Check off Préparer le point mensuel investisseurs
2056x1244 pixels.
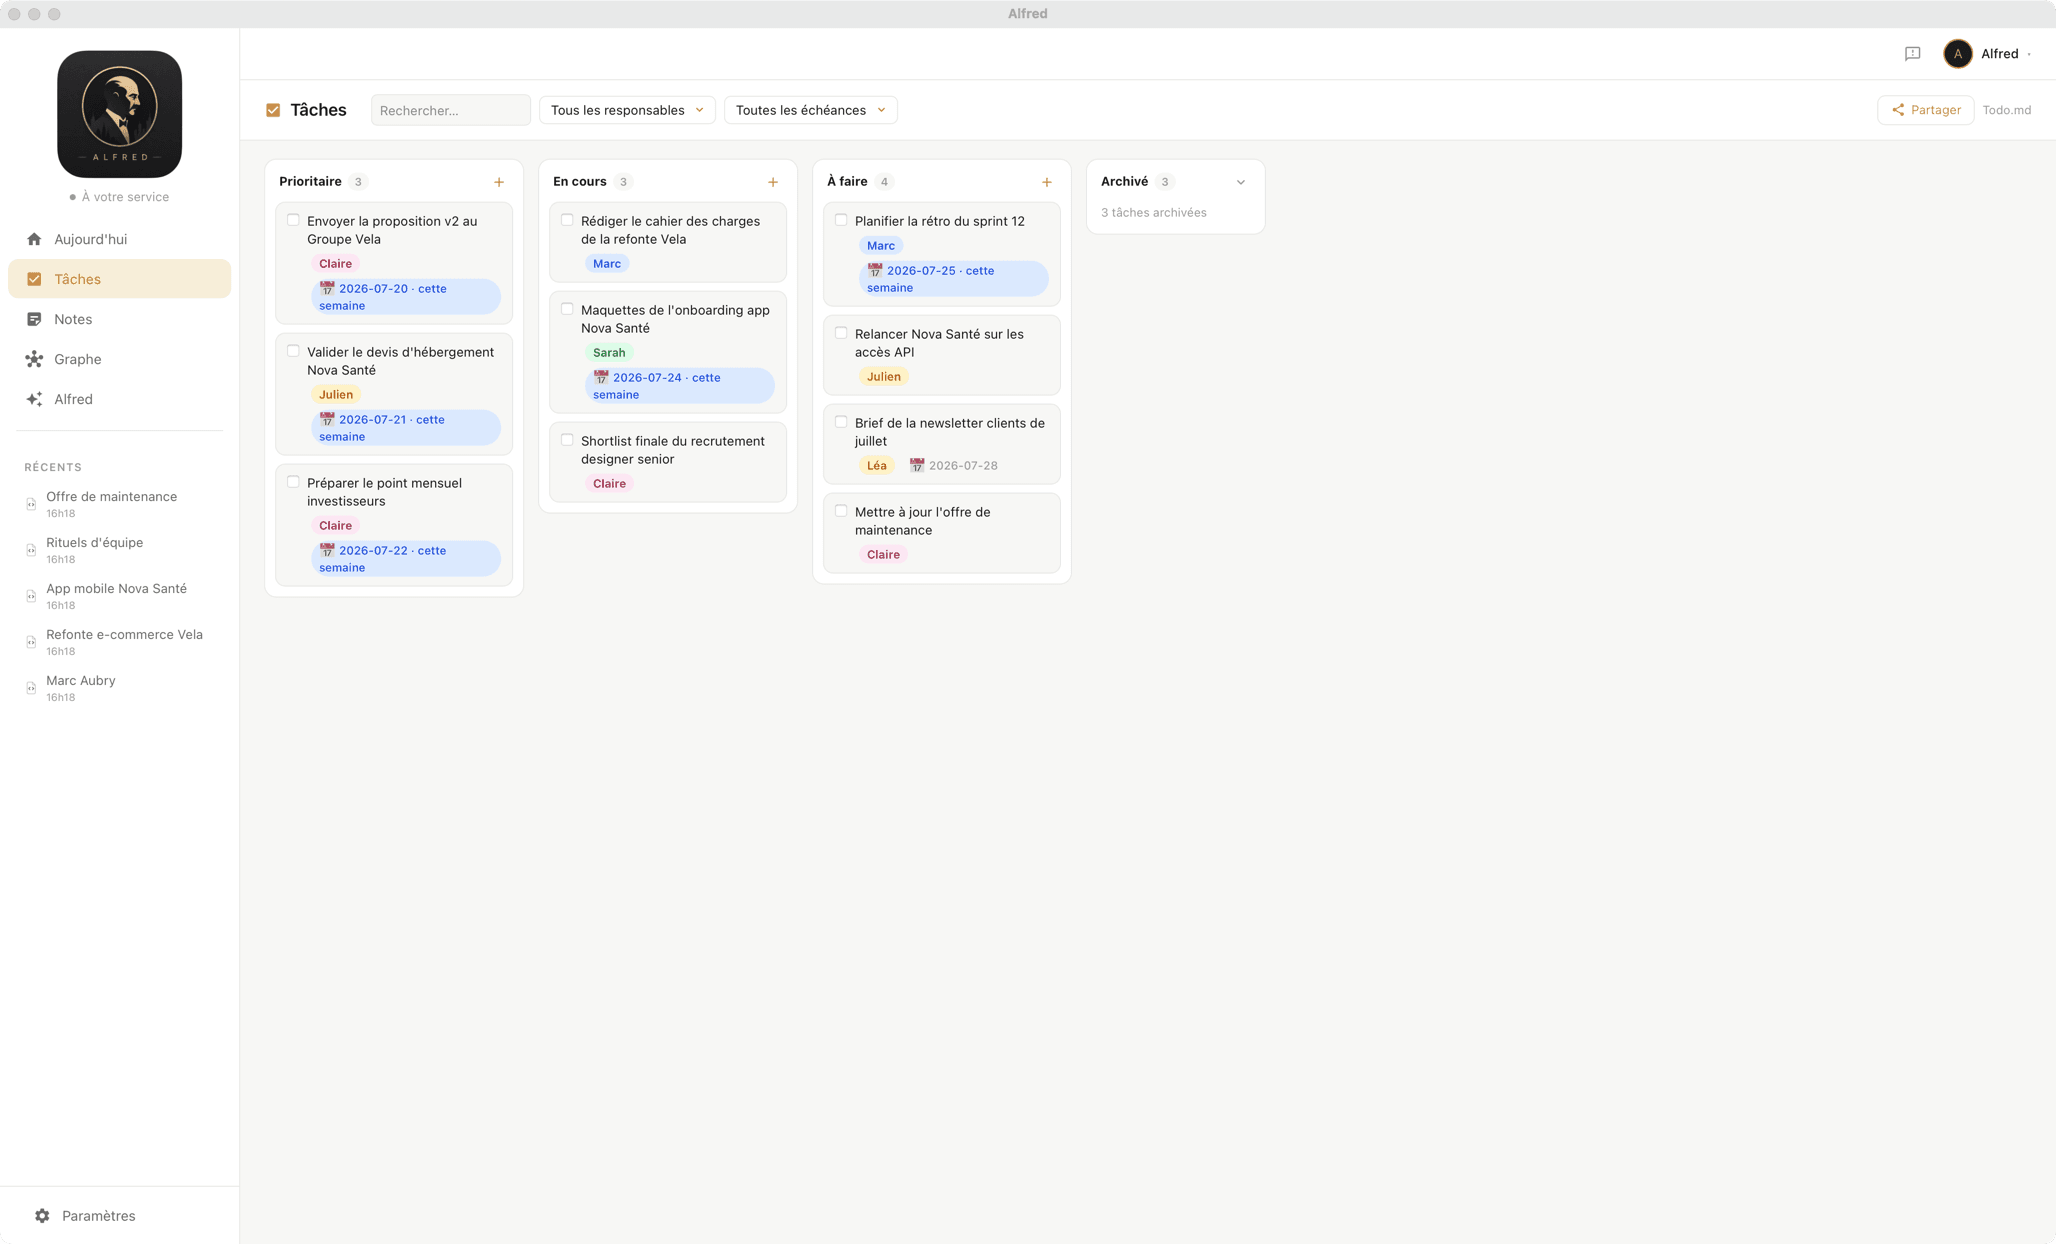click(293, 482)
